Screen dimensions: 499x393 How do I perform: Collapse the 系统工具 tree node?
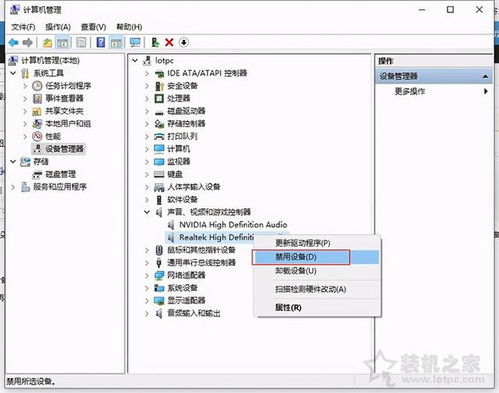click(x=13, y=73)
